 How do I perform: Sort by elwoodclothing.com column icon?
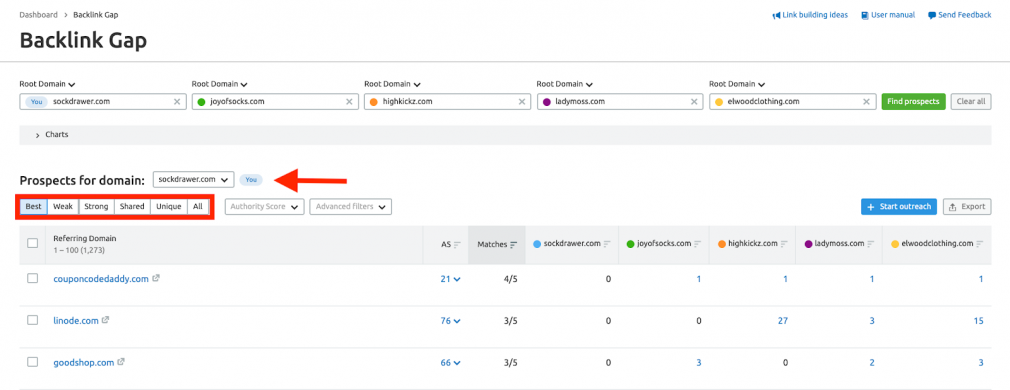[980, 244]
